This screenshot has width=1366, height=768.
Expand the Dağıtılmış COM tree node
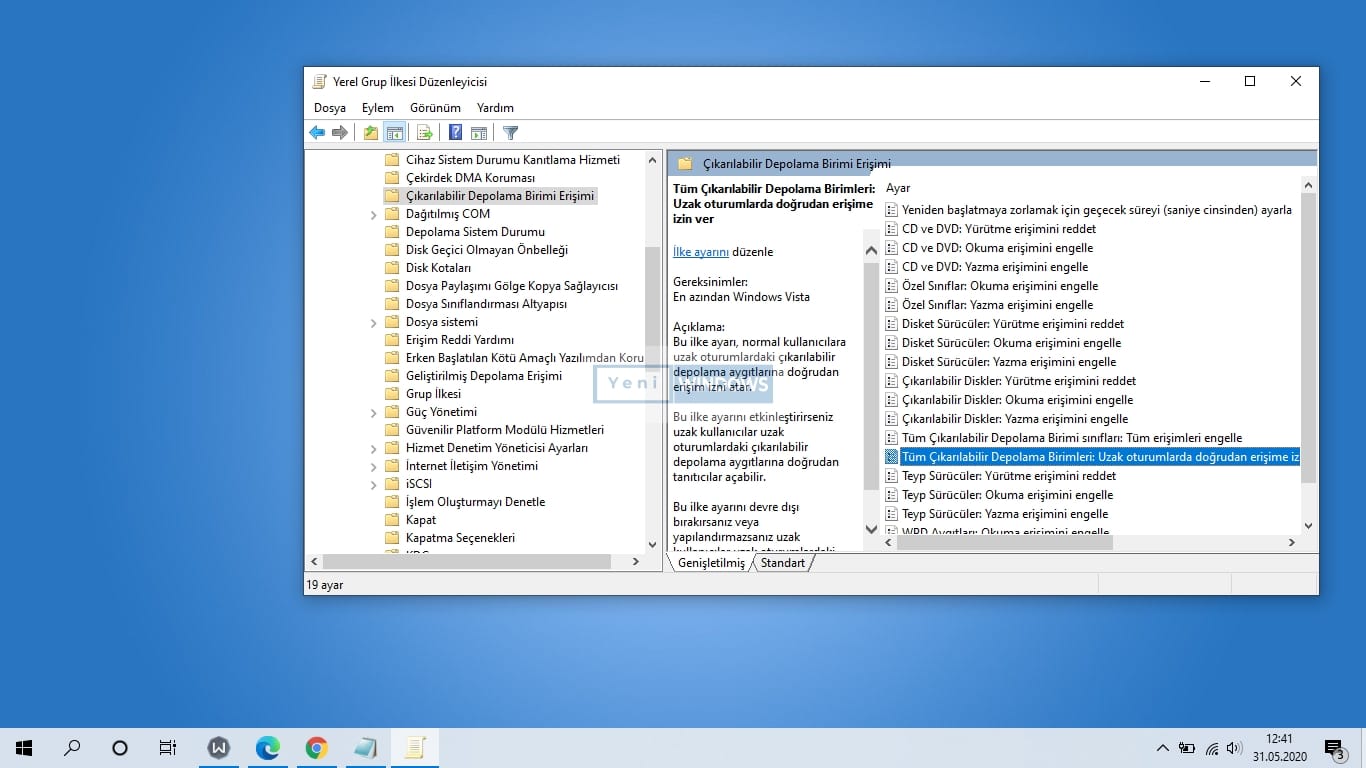[373, 214]
